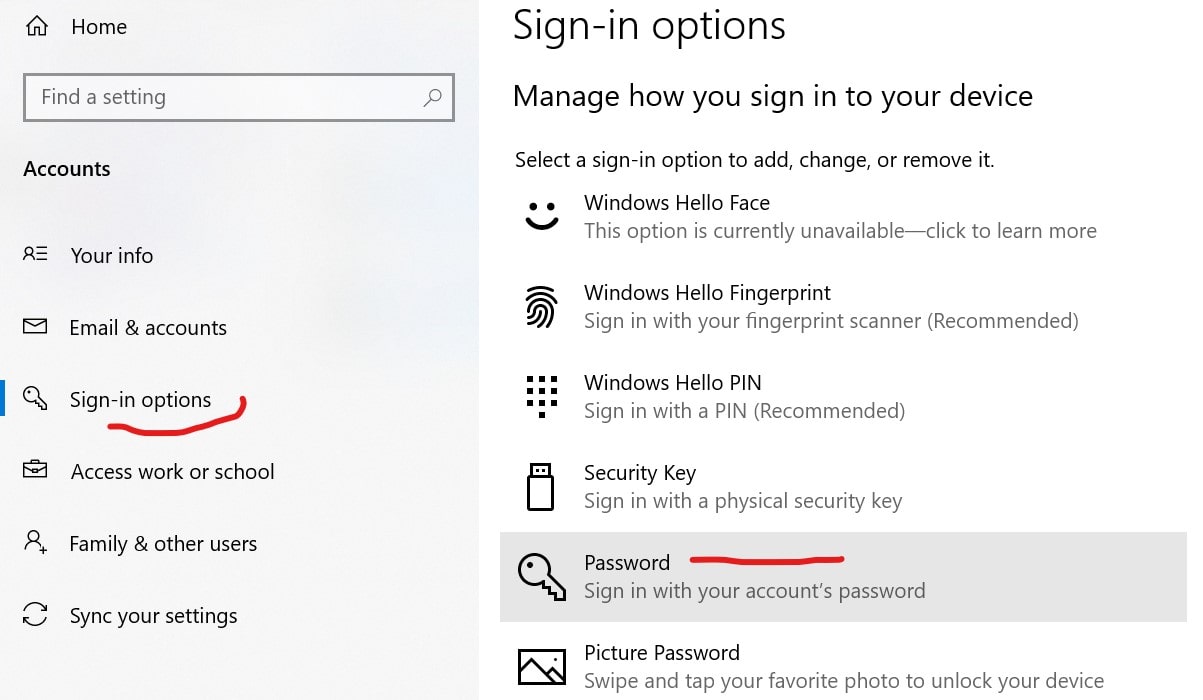Click the Sync your settings arrows icon
The height and width of the screenshot is (700, 1203).
pos(35,615)
